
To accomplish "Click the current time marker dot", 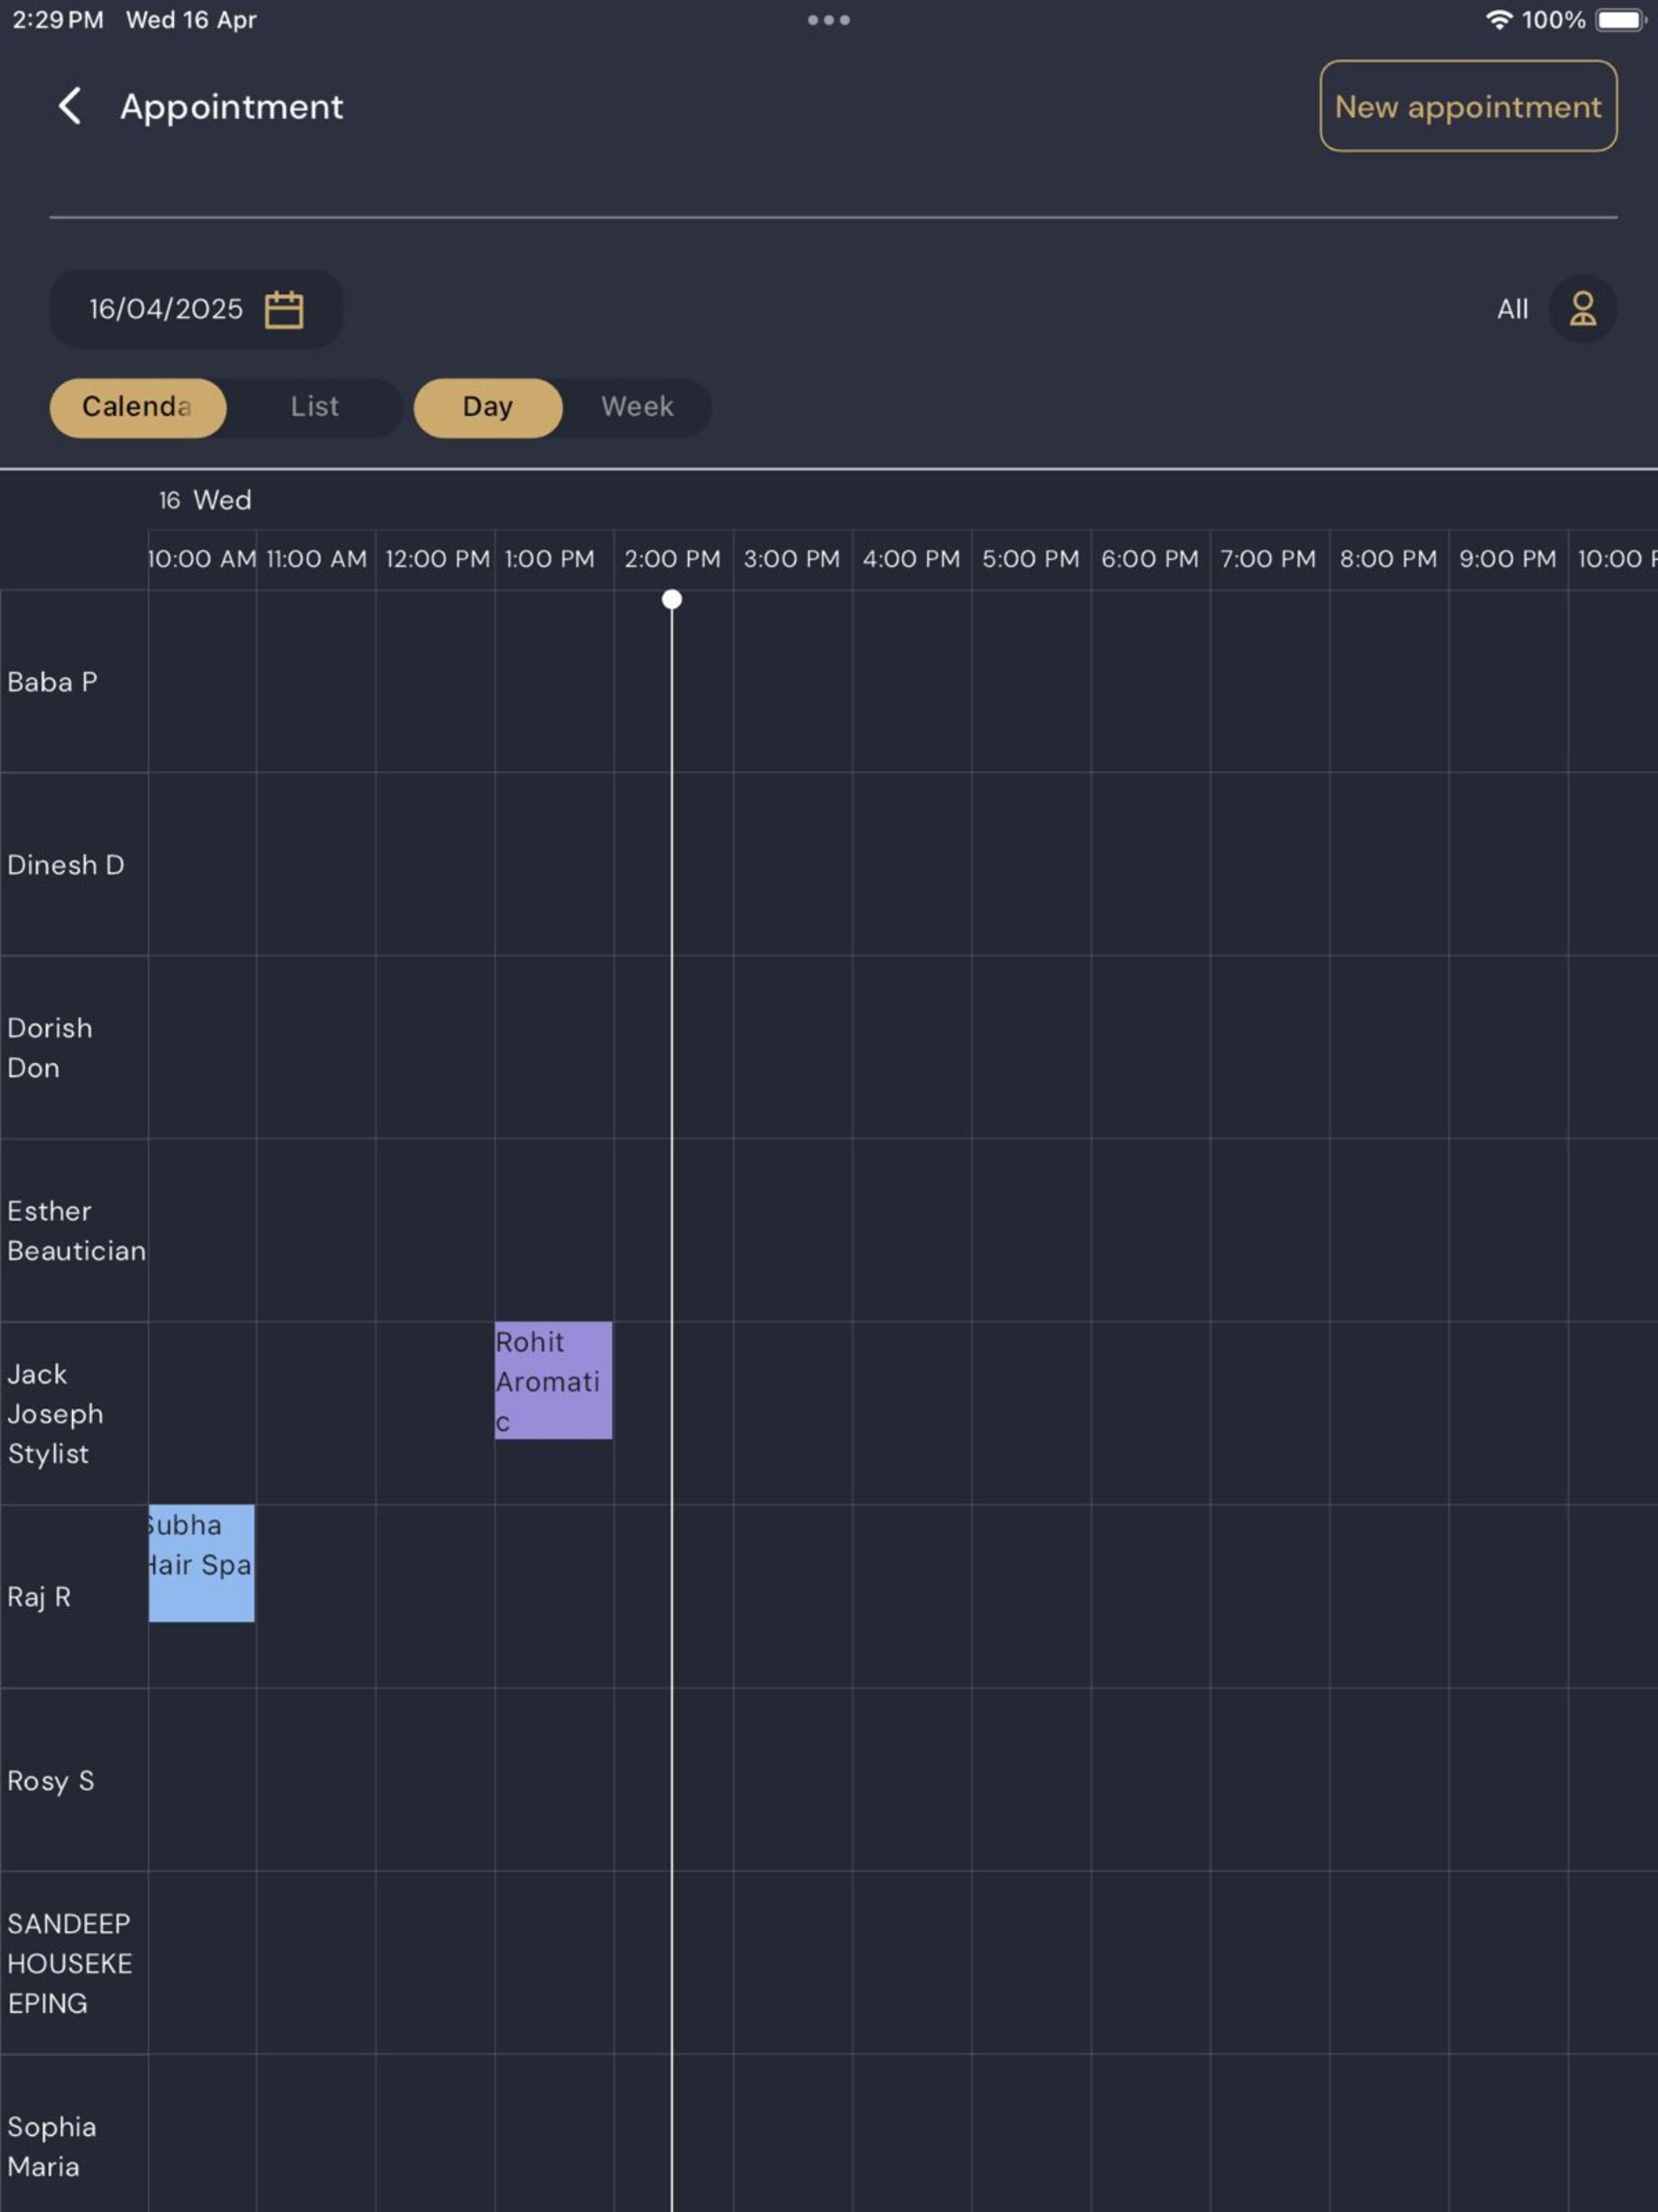I will click(672, 599).
